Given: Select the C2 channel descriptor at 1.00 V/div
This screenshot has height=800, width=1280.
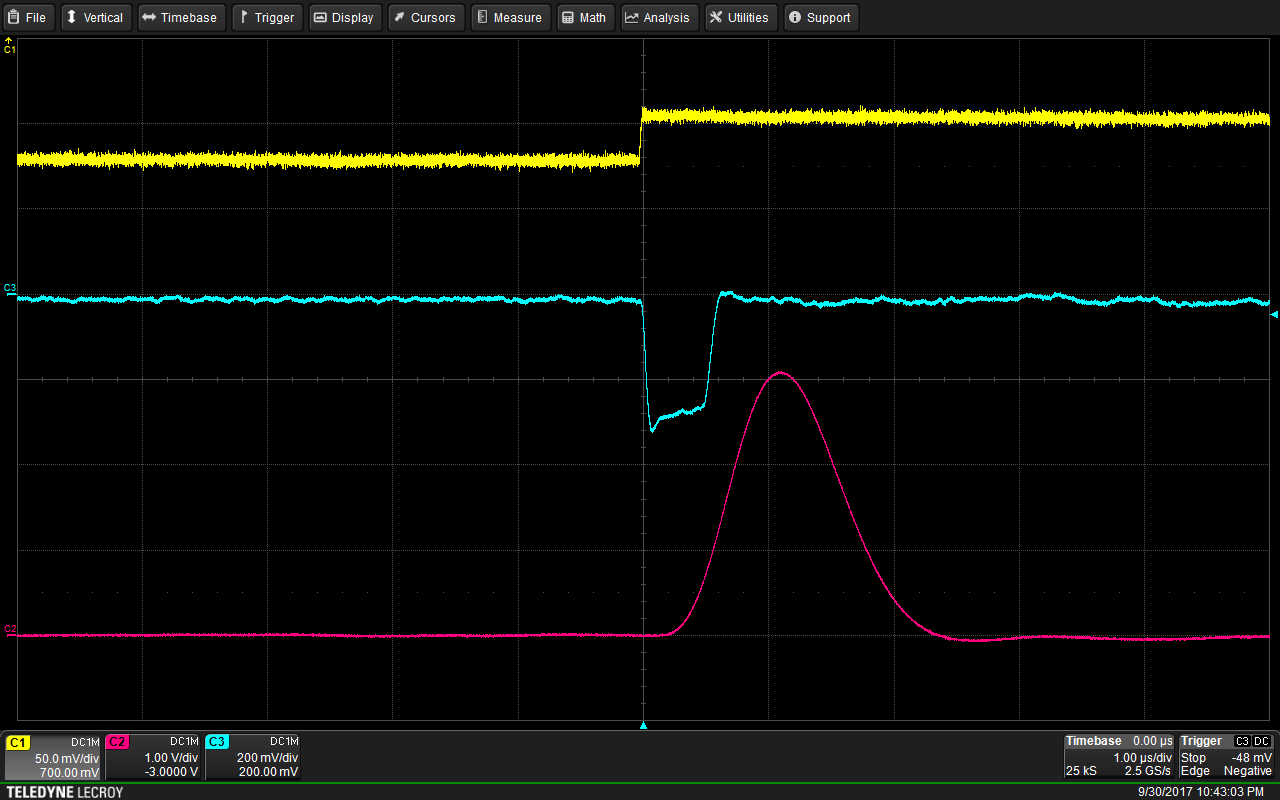Looking at the screenshot, I should pyautogui.click(x=153, y=757).
